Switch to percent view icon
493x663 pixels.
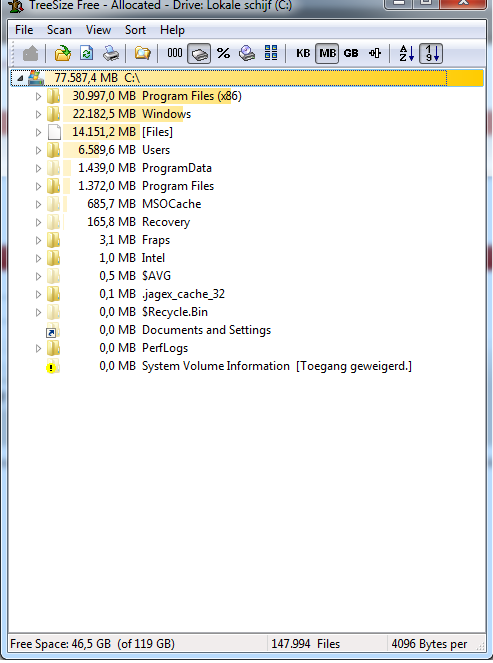click(223, 53)
